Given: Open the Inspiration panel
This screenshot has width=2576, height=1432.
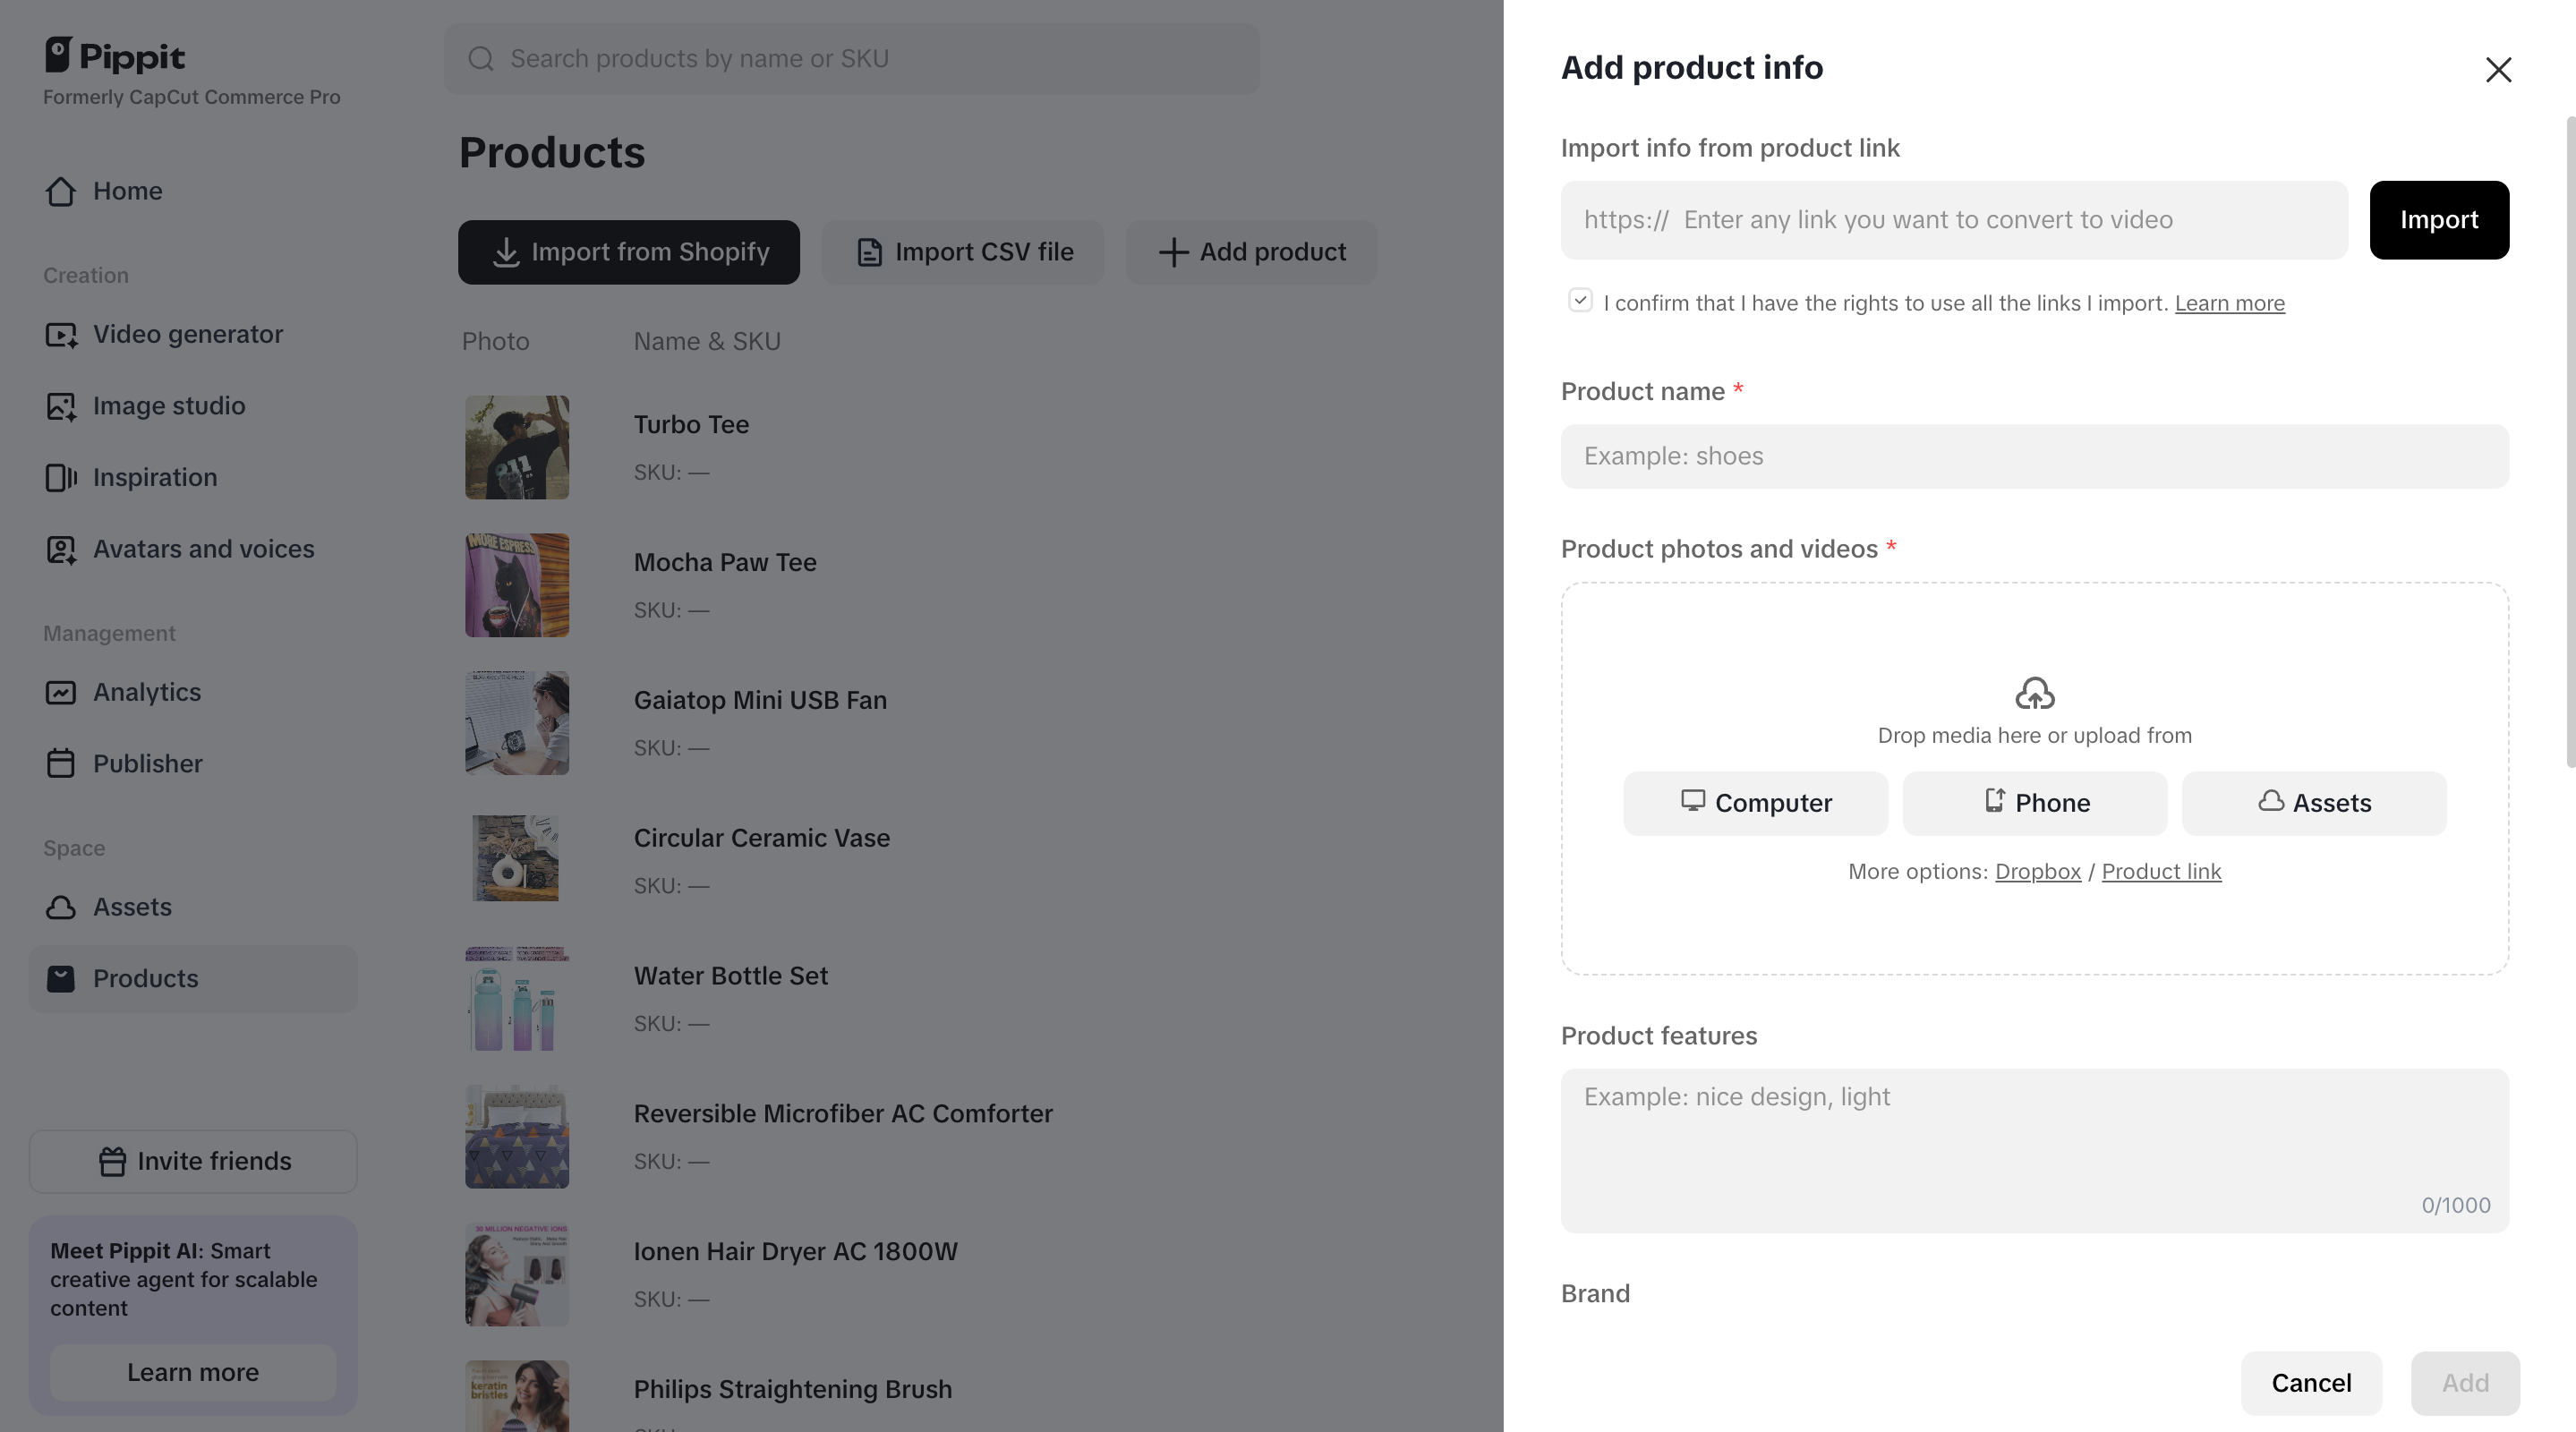Looking at the screenshot, I should tap(155, 477).
